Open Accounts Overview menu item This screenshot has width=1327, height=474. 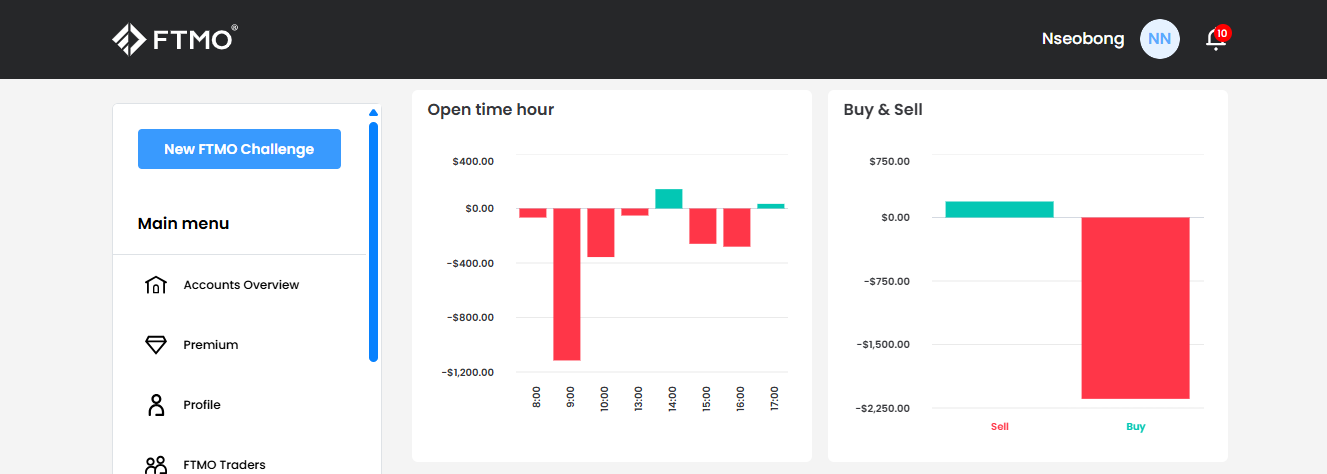240,285
